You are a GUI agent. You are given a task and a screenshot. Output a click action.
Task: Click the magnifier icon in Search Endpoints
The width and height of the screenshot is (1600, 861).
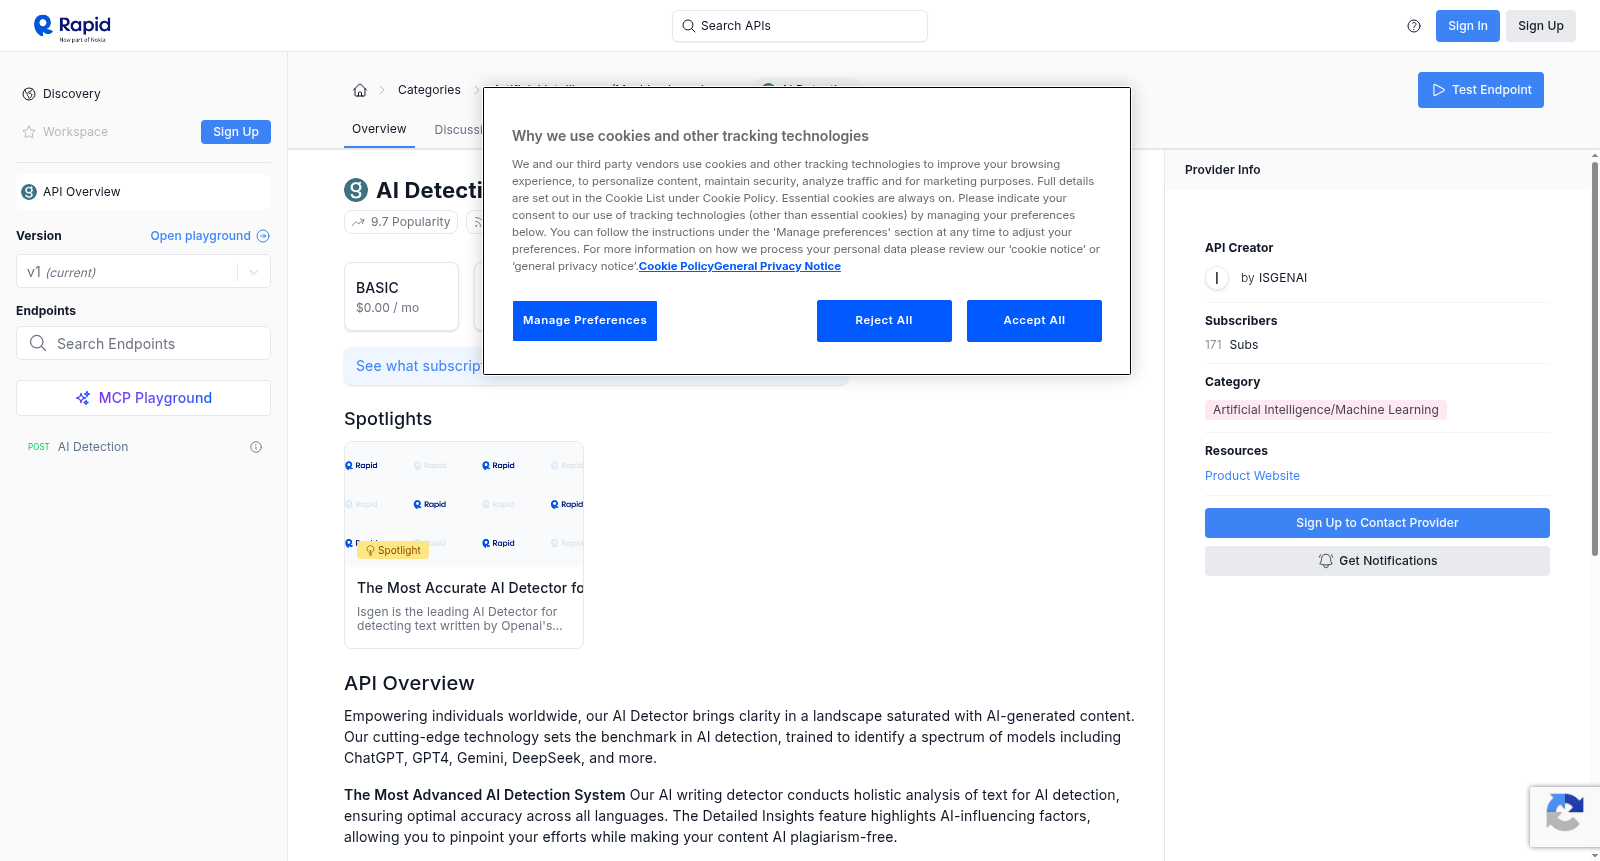[x=38, y=343]
